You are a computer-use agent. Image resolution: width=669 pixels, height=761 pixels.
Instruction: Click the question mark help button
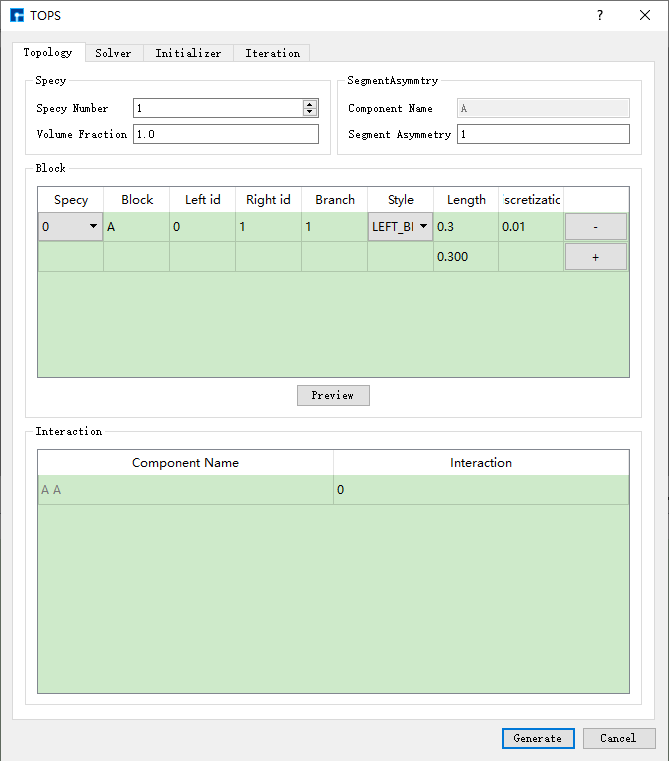pos(600,16)
